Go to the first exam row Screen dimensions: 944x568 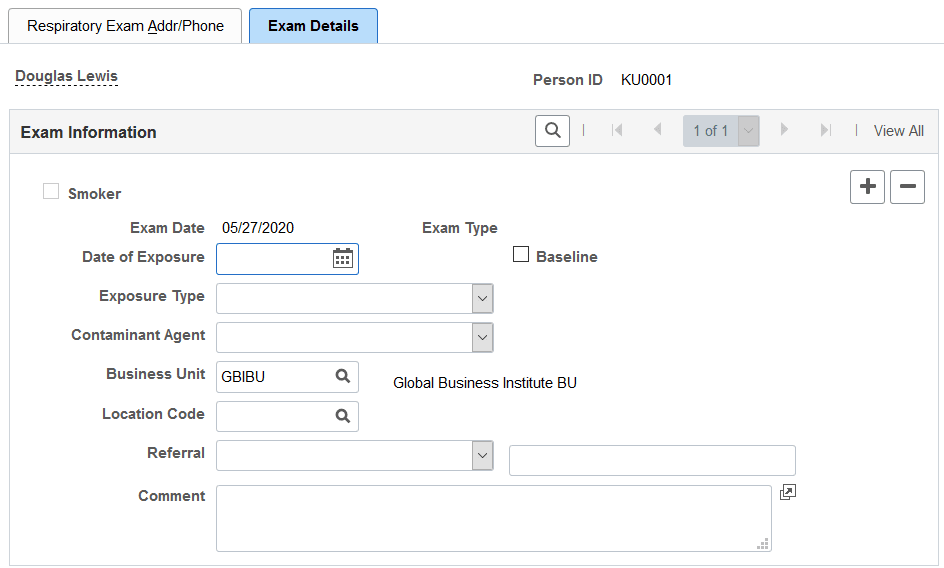[x=617, y=131]
